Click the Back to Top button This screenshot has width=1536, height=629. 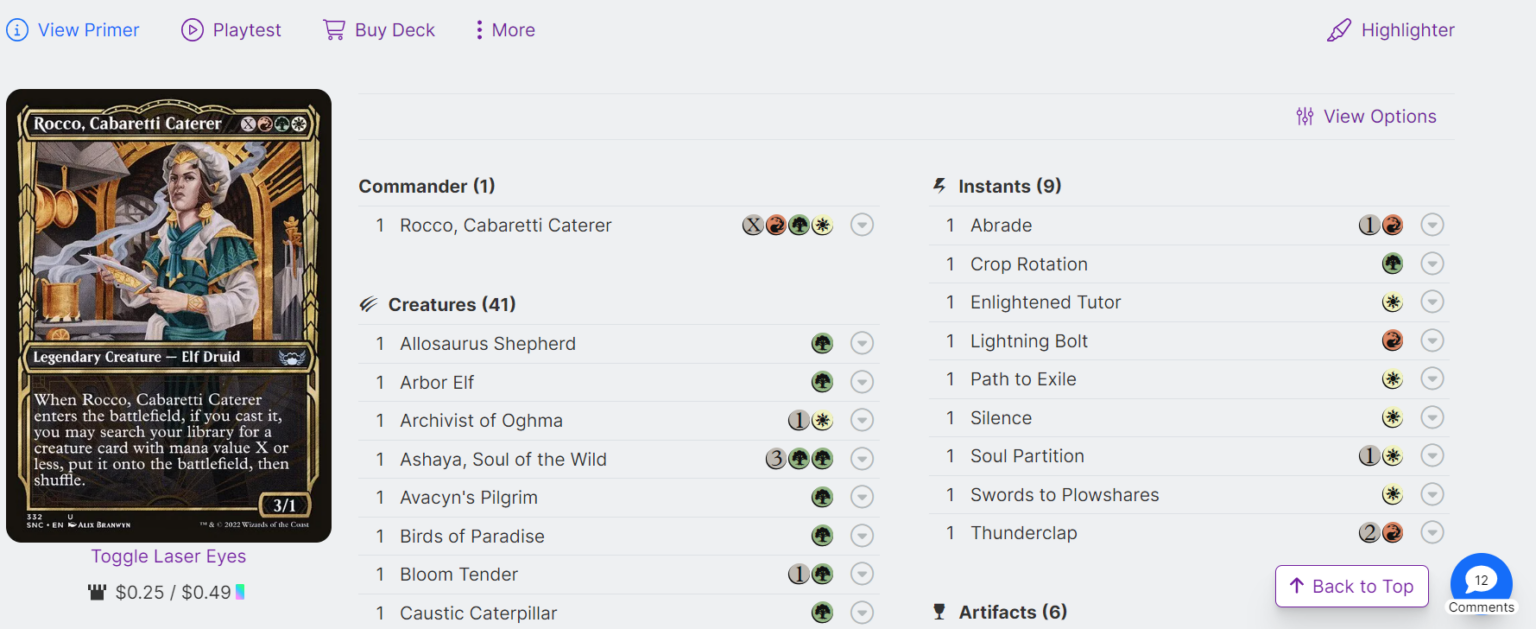pos(1351,586)
